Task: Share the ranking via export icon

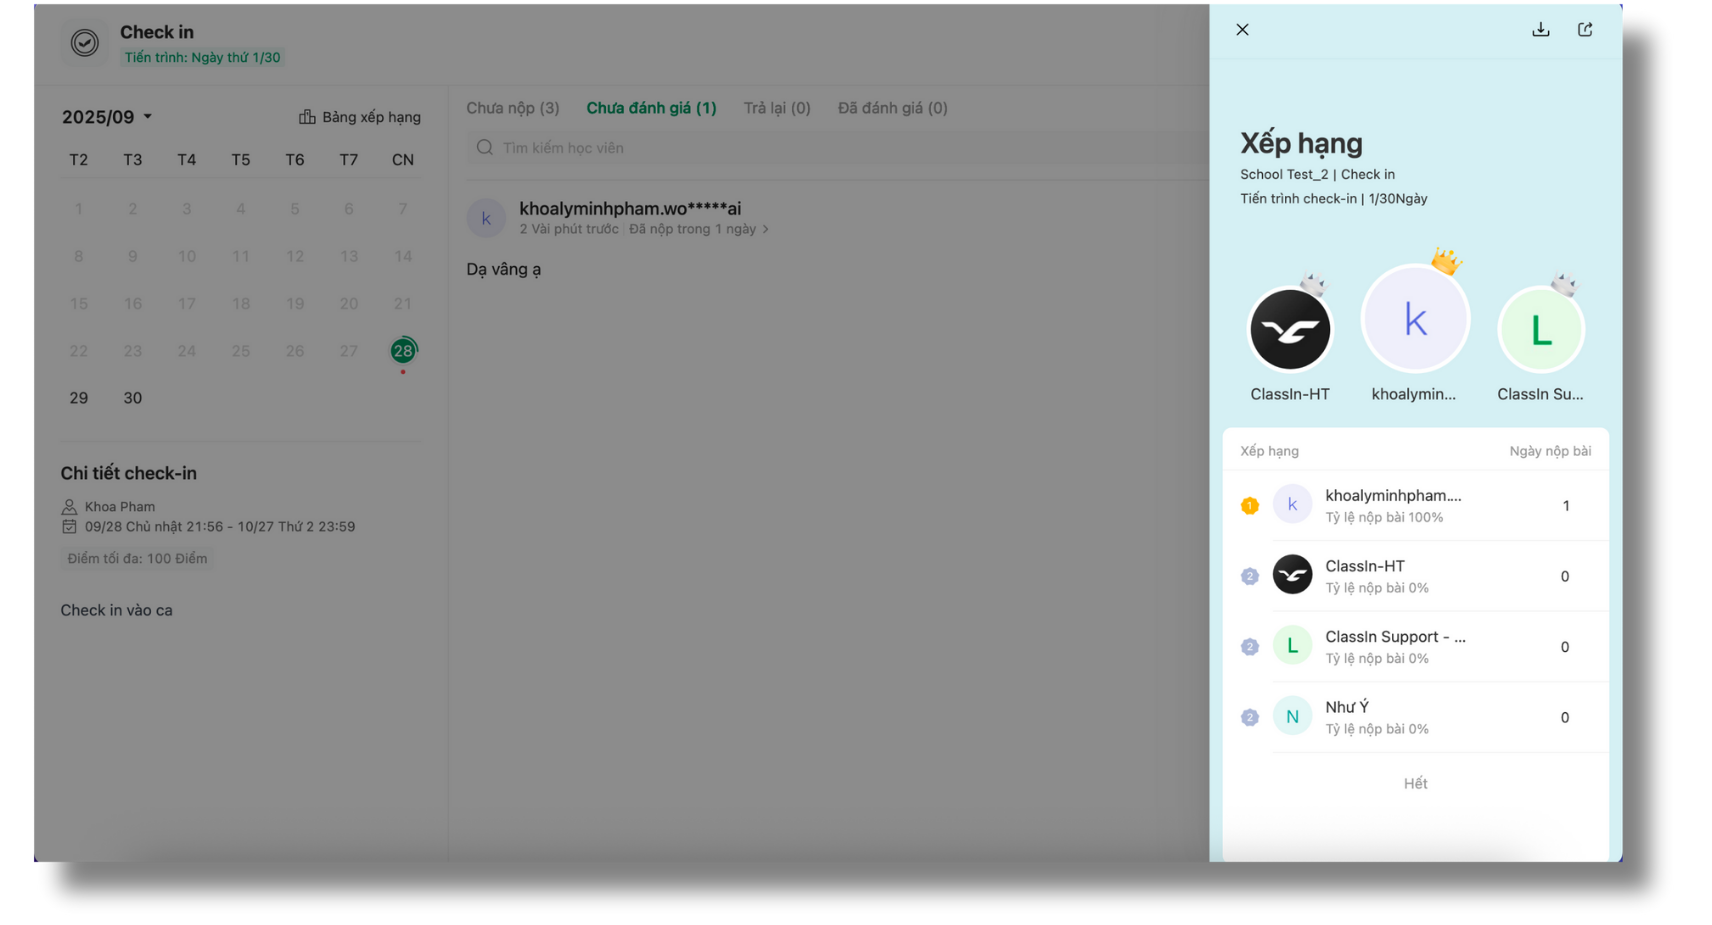Action: tap(1585, 30)
